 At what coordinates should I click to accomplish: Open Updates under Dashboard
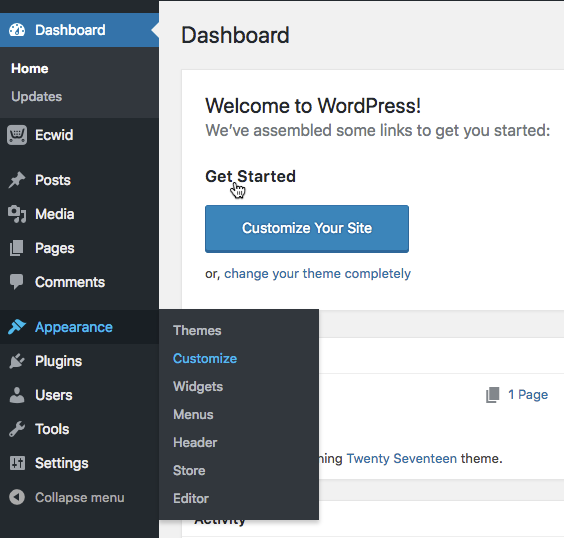point(36,96)
